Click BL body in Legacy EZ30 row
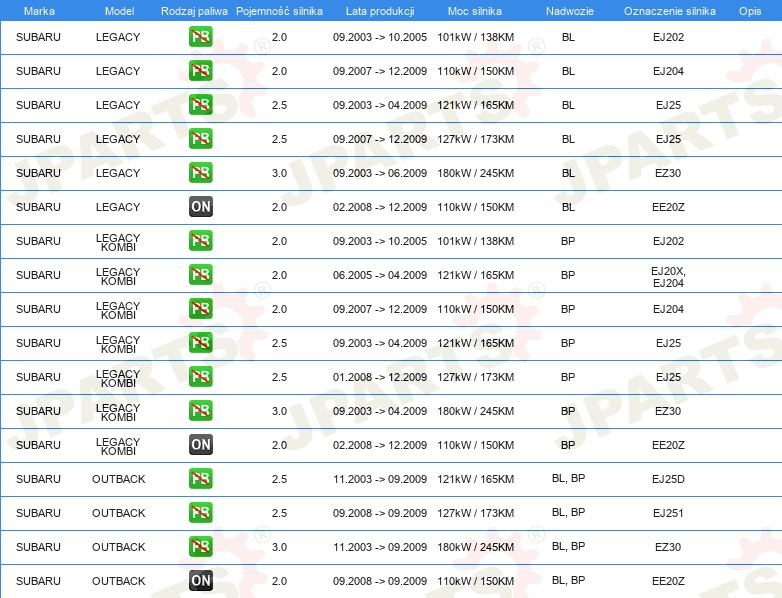The height and width of the screenshot is (598, 782). click(x=568, y=173)
